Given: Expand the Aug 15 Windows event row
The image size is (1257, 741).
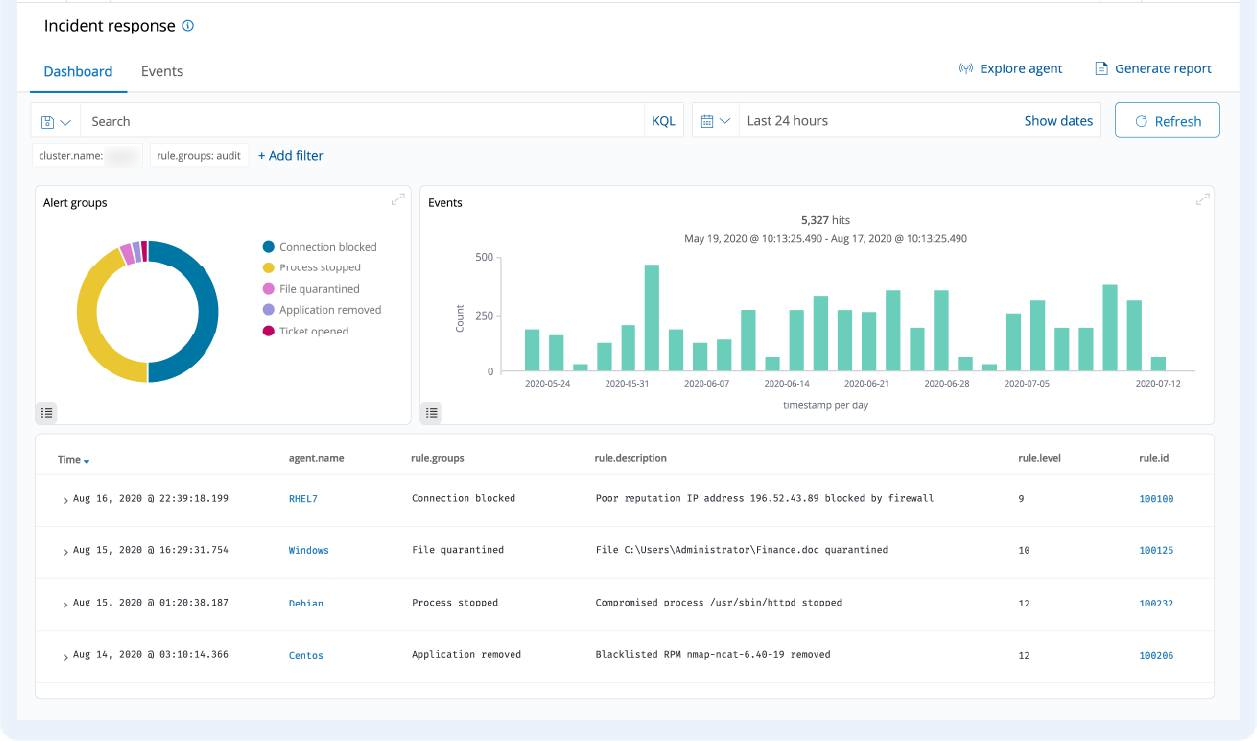Looking at the screenshot, I should click(66, 551).
